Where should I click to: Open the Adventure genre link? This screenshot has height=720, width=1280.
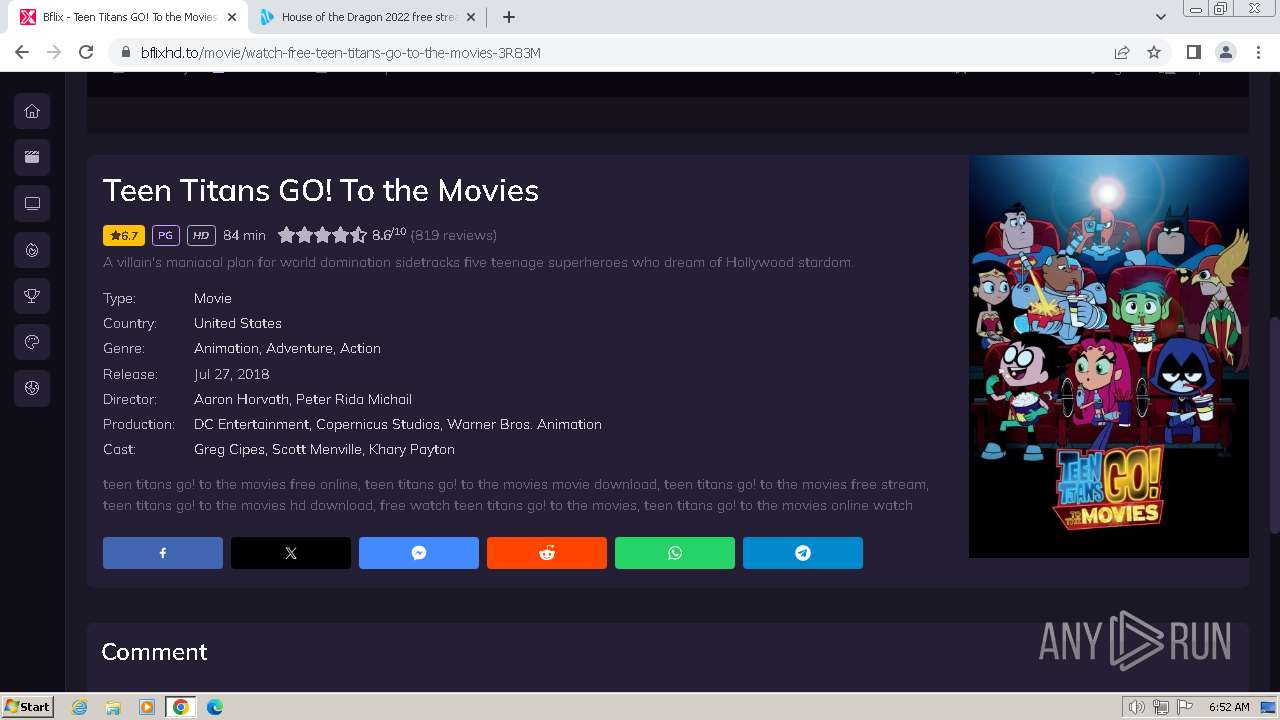coord(299,348)
